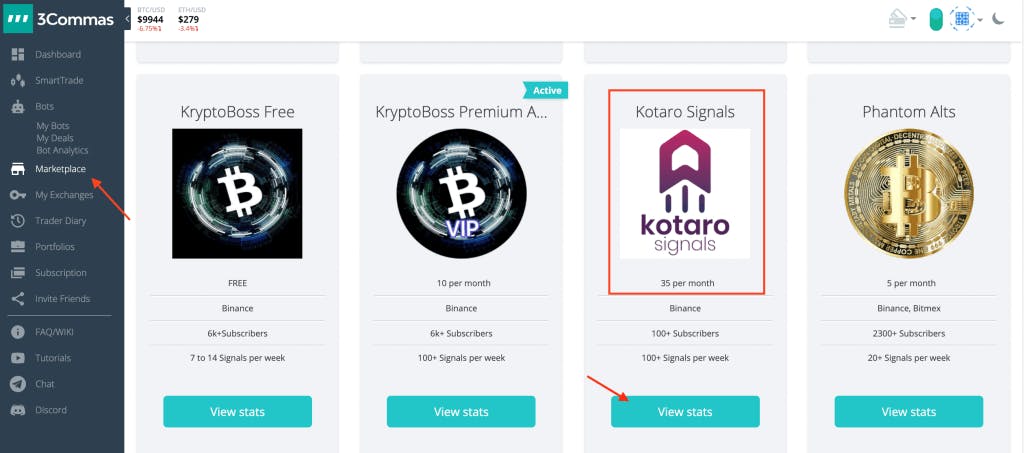Screen dimensions: 1024x453
Task: Click the Kotaro Signals logo image
Action: point(685,193)
